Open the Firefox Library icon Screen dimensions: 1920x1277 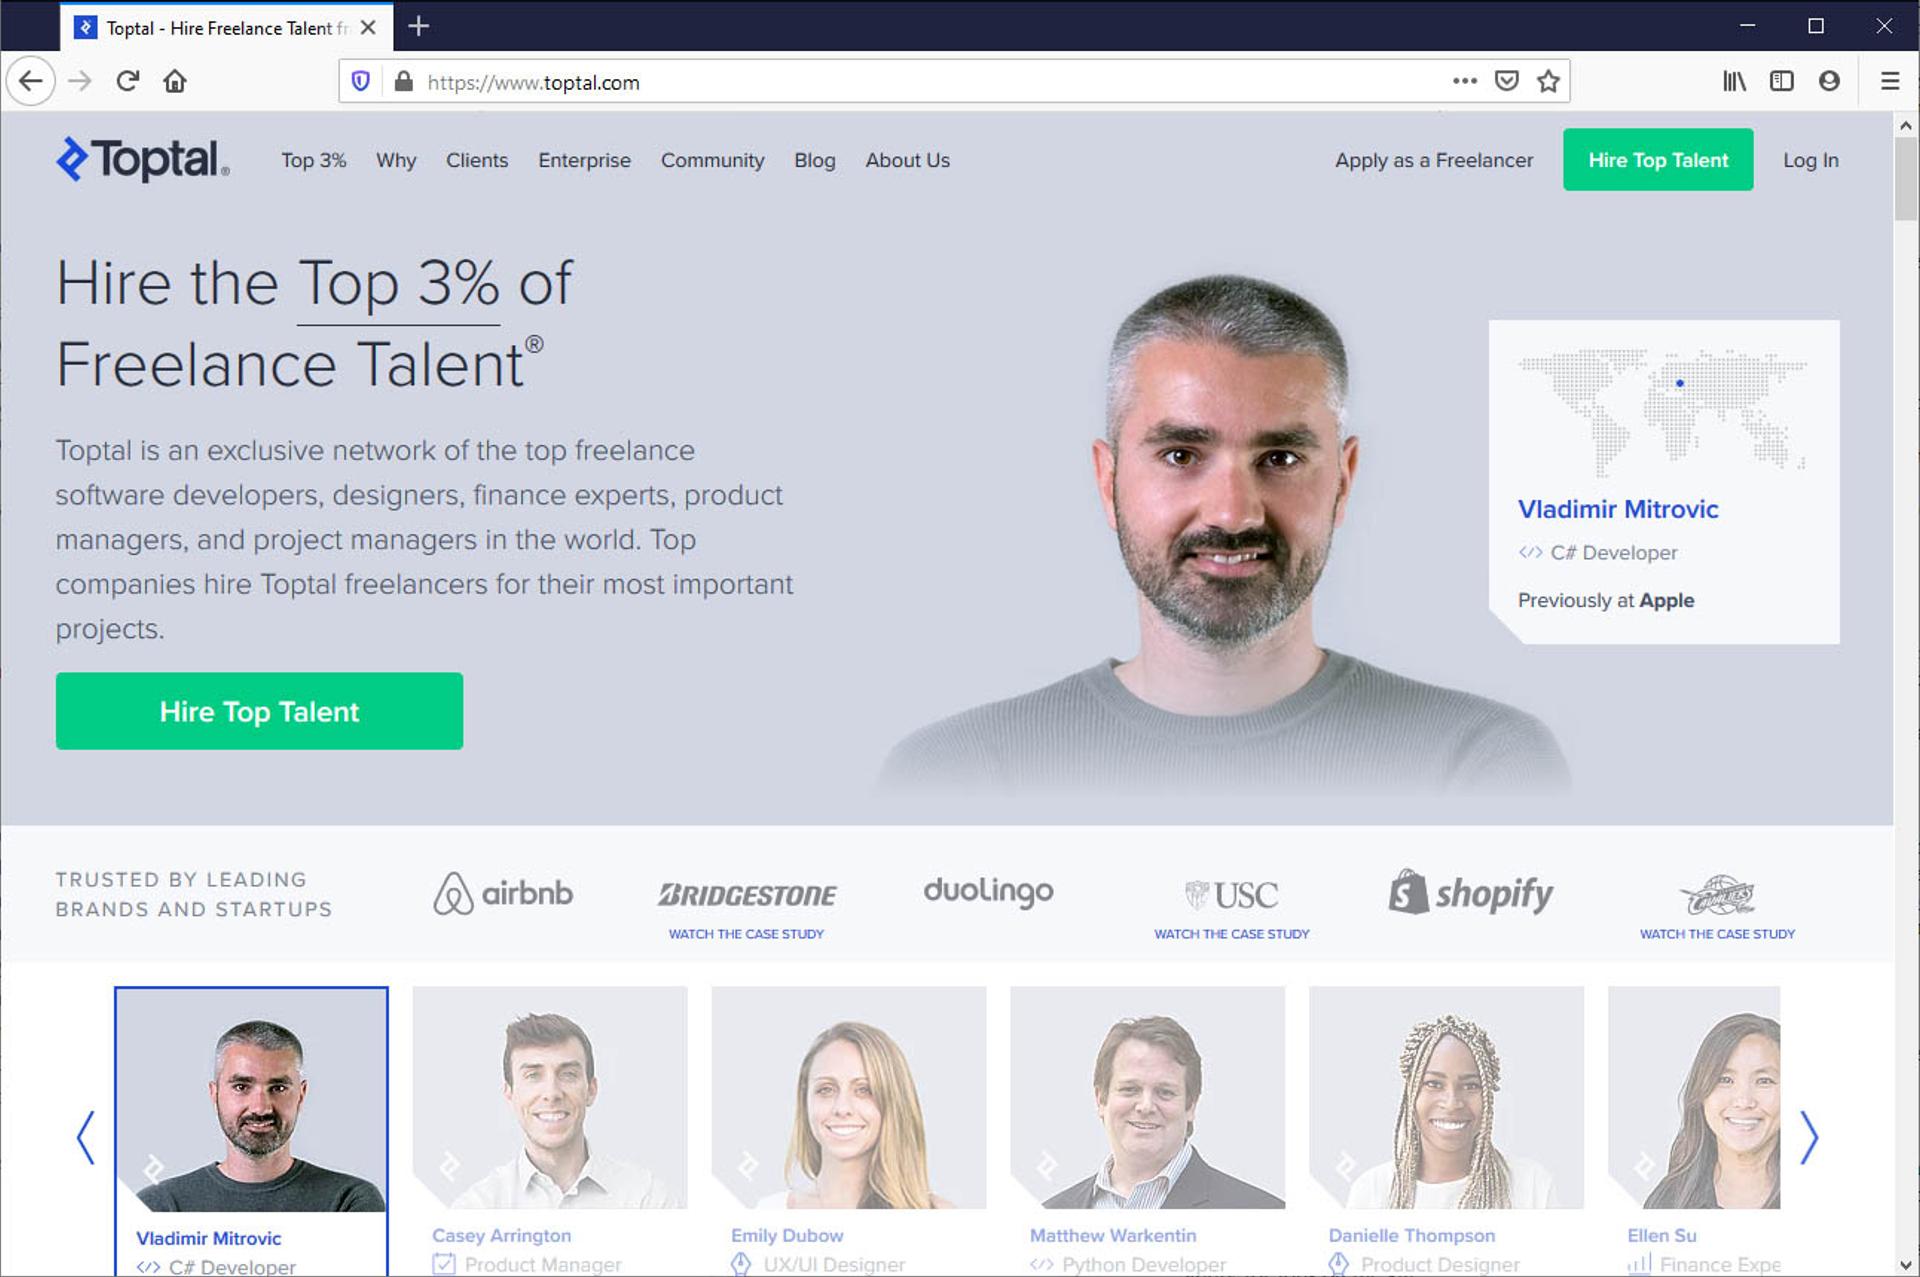click(1734, 81)
